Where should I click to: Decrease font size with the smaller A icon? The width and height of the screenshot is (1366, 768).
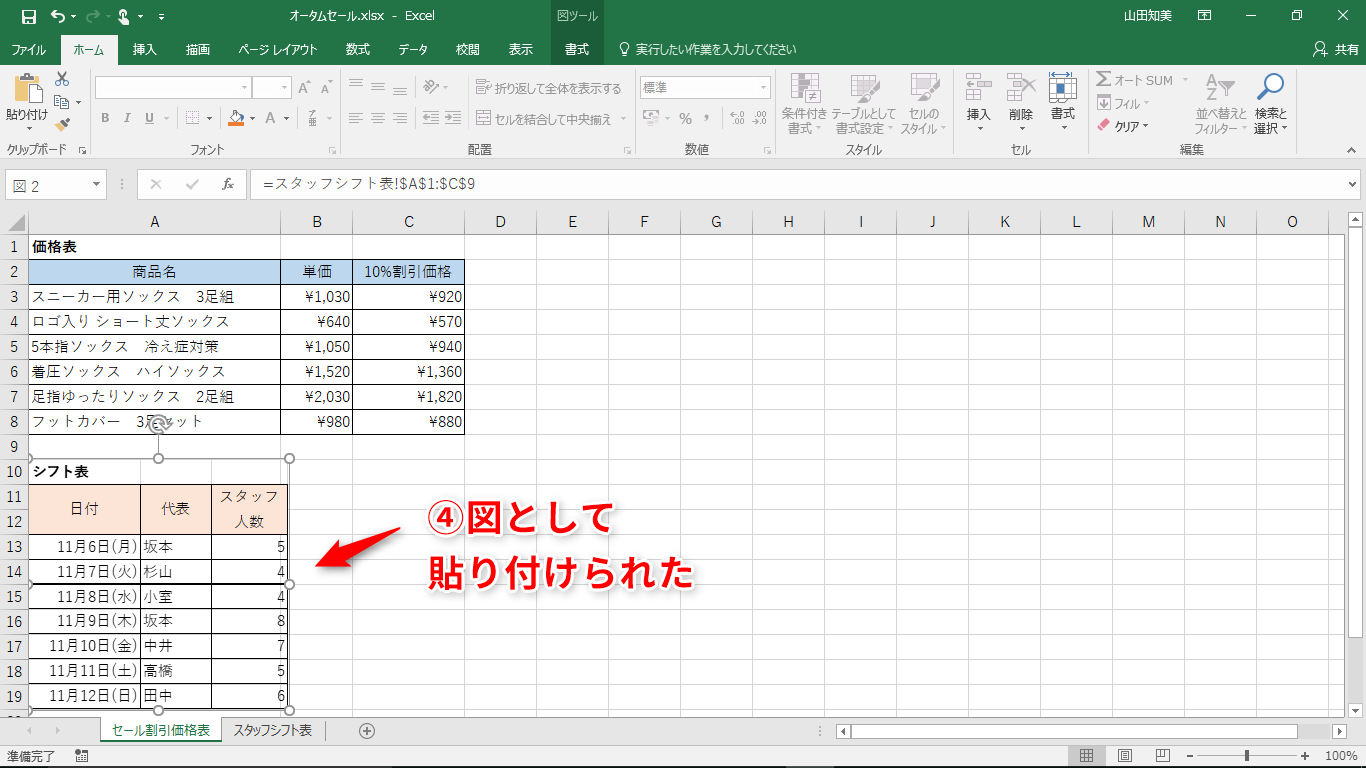[x=327, y=88]
